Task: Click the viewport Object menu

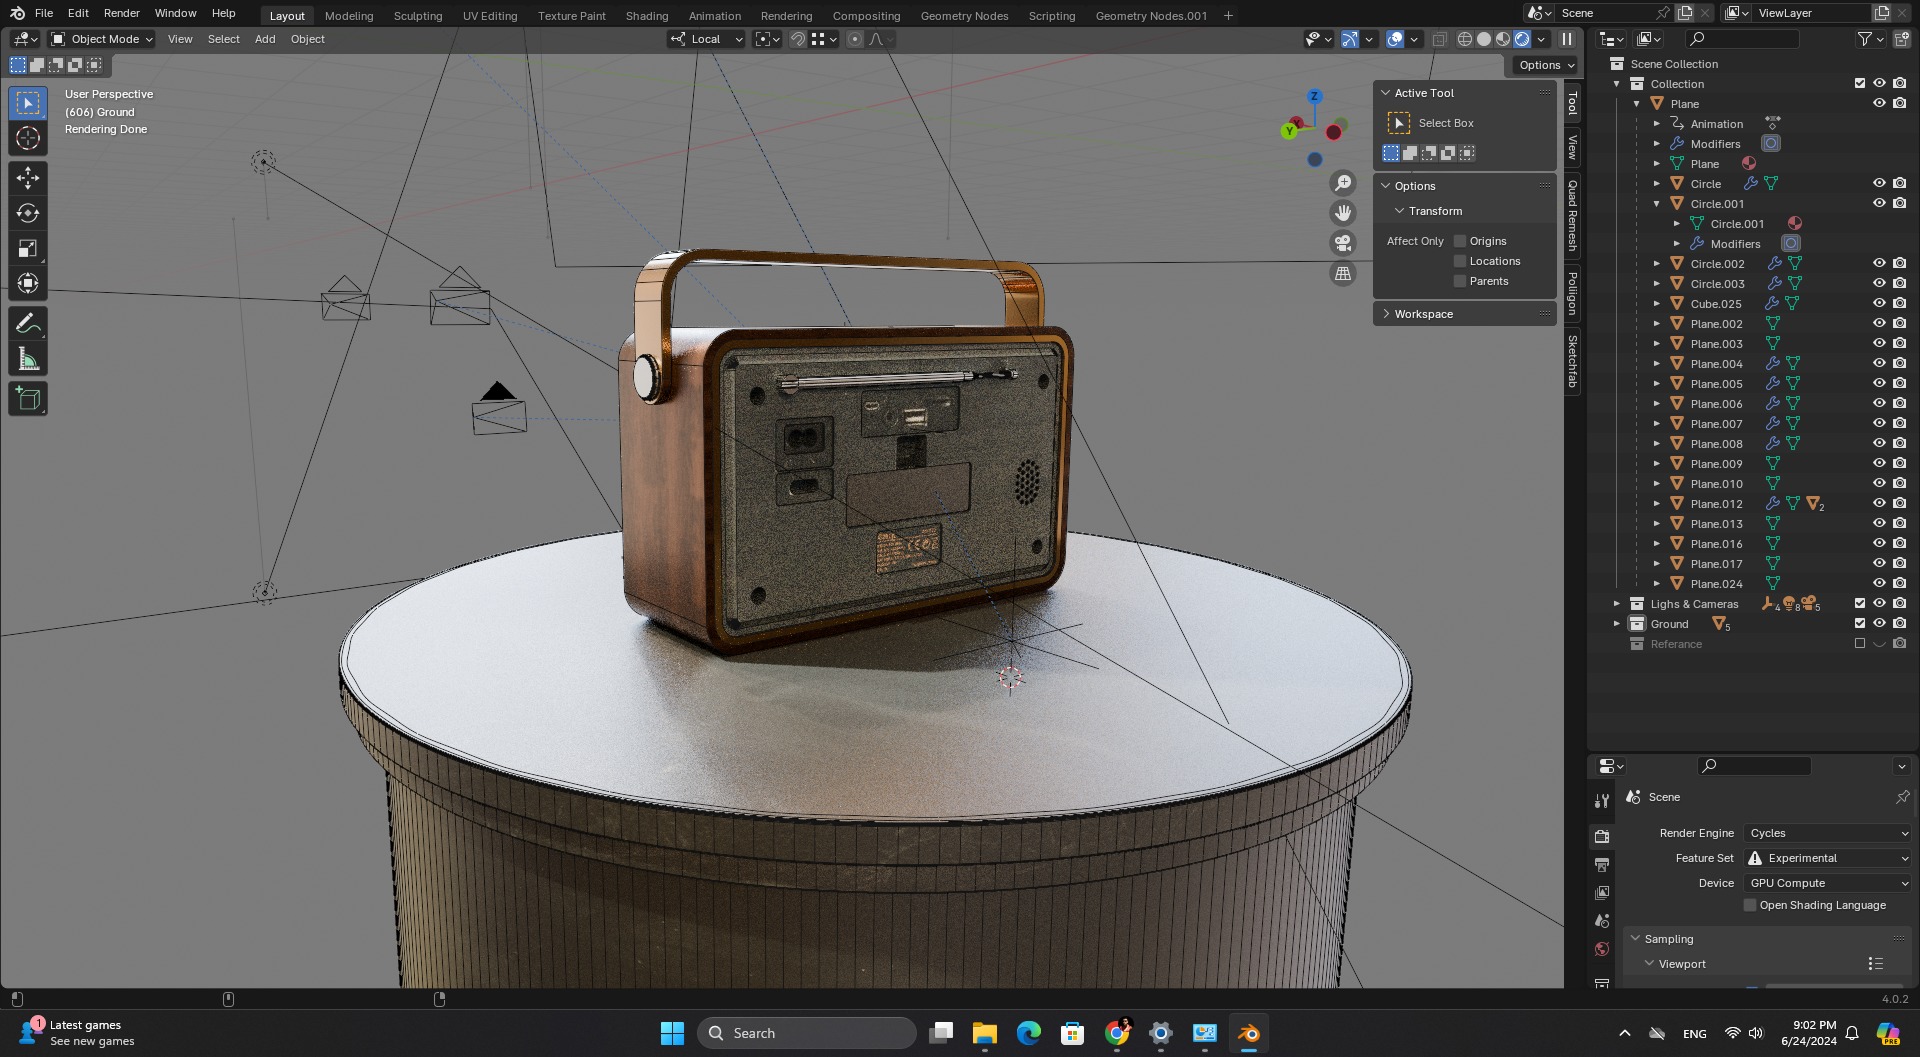Action: 308,39
